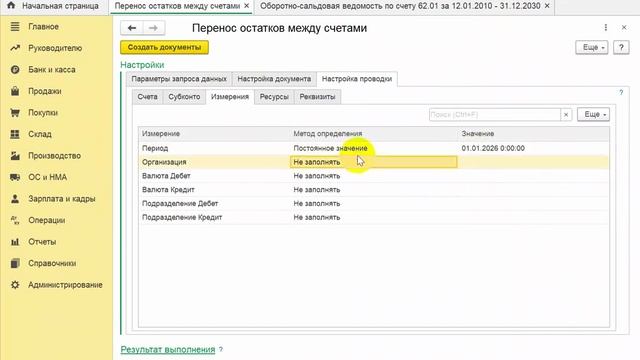This screenshot has width=640, height=360.
Task: Click Не заполнять in Валюта Кредит row
Action: tap(317, 190)
